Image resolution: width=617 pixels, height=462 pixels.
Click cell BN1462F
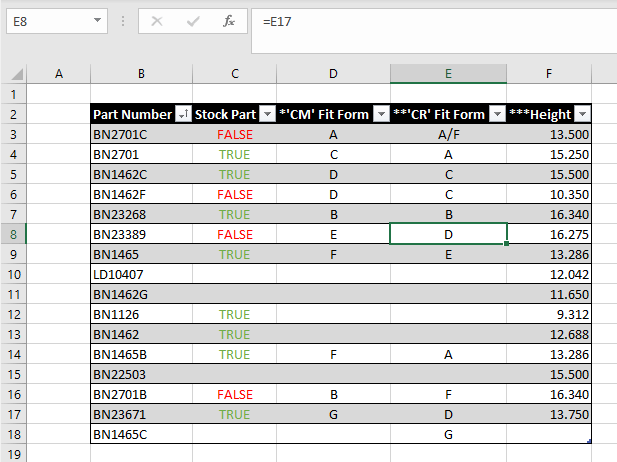pos(141,194)
